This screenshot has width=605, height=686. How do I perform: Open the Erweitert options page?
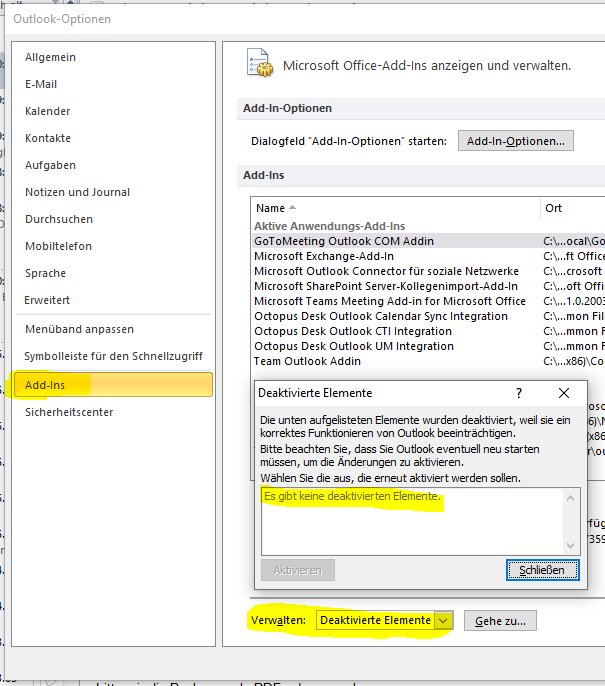click(x=47, y=300)
